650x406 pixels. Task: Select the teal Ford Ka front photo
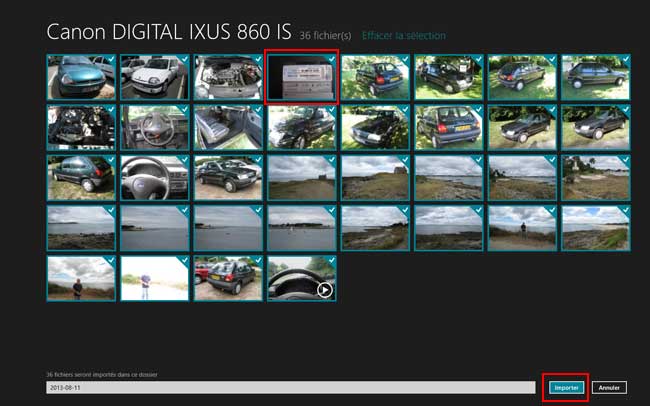(x=81, y=77)
